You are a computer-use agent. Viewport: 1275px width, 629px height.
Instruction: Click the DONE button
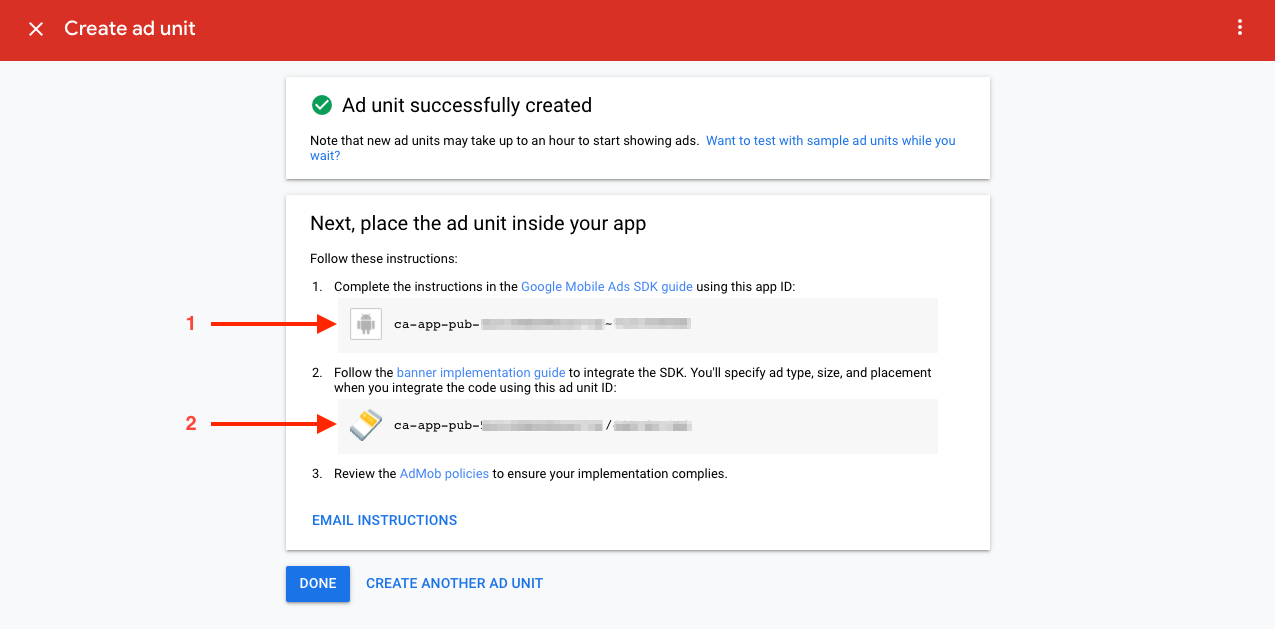[318, 583]
